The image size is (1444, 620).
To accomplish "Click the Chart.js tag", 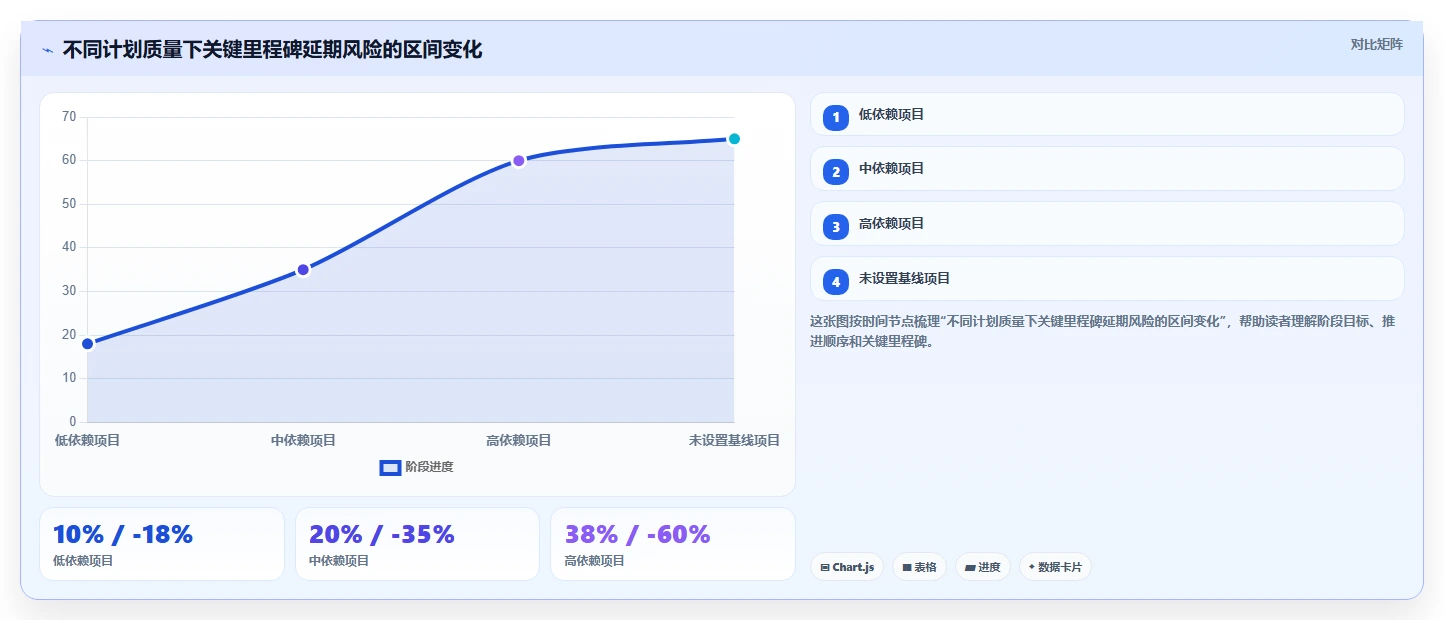I will click(x=847, y=567).
